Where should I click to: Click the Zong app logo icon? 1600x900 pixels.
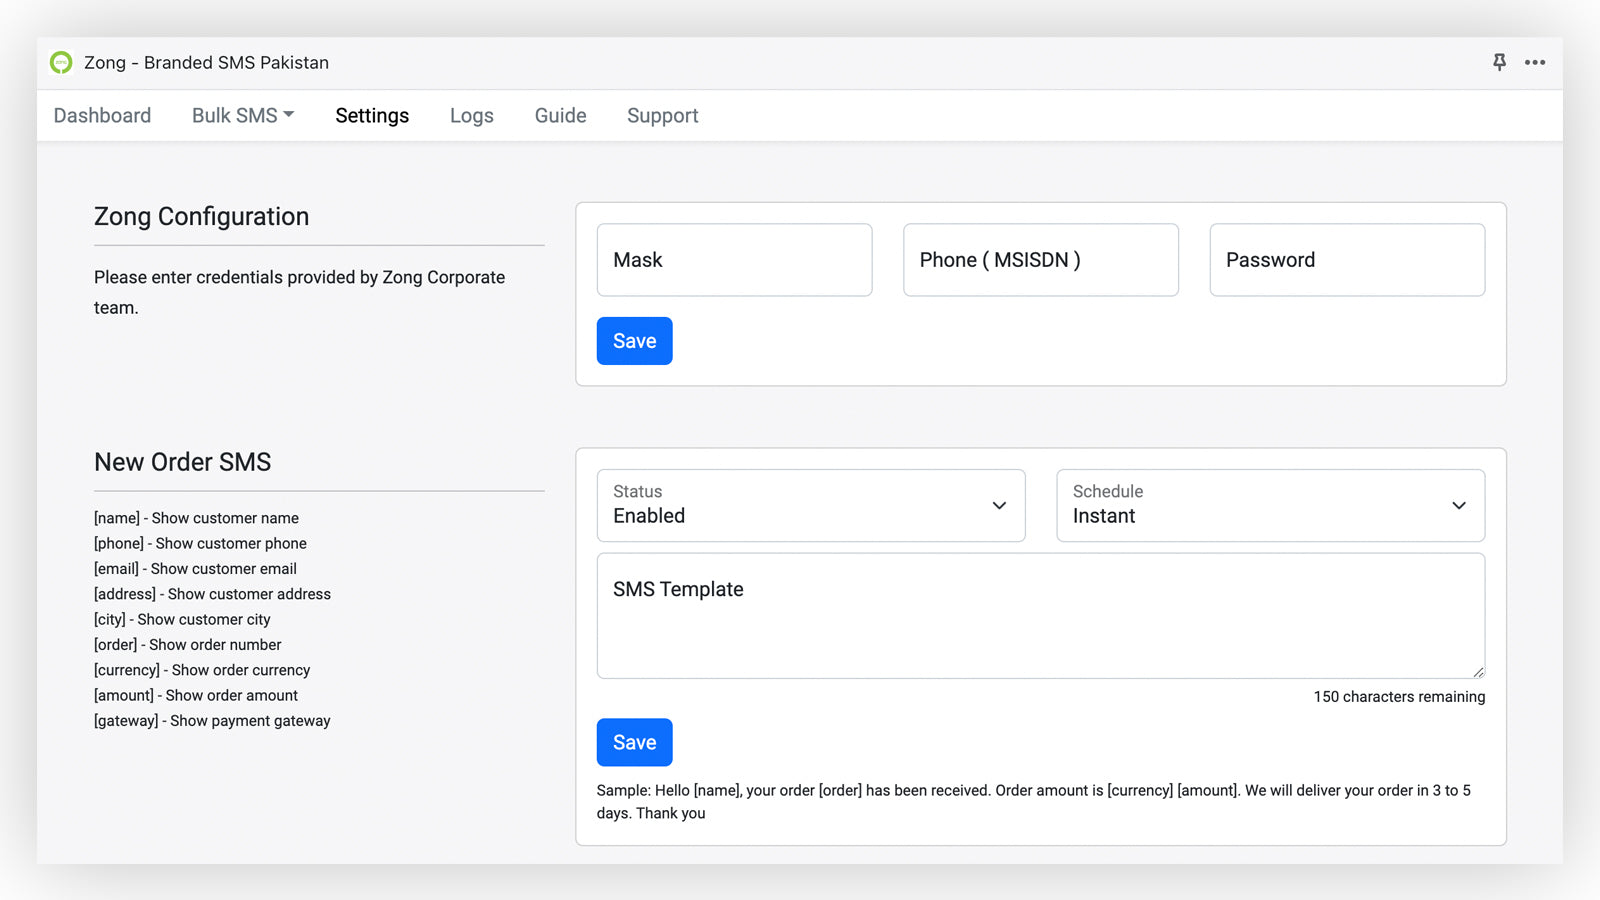tap(61, 63)
